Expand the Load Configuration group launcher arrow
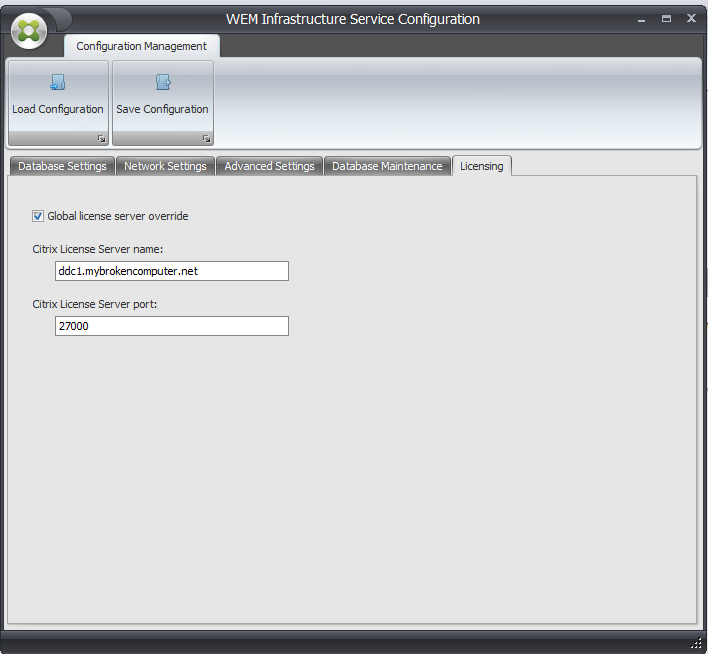 coord(102,139)
